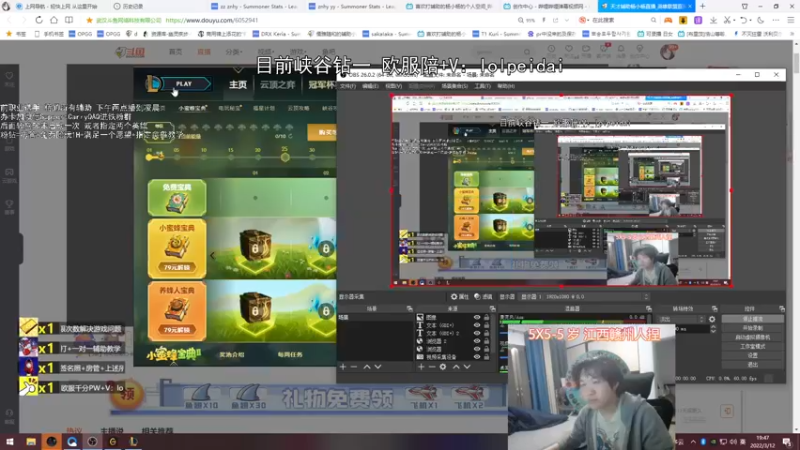Reload the page in browser toolbar

(39, 20)
